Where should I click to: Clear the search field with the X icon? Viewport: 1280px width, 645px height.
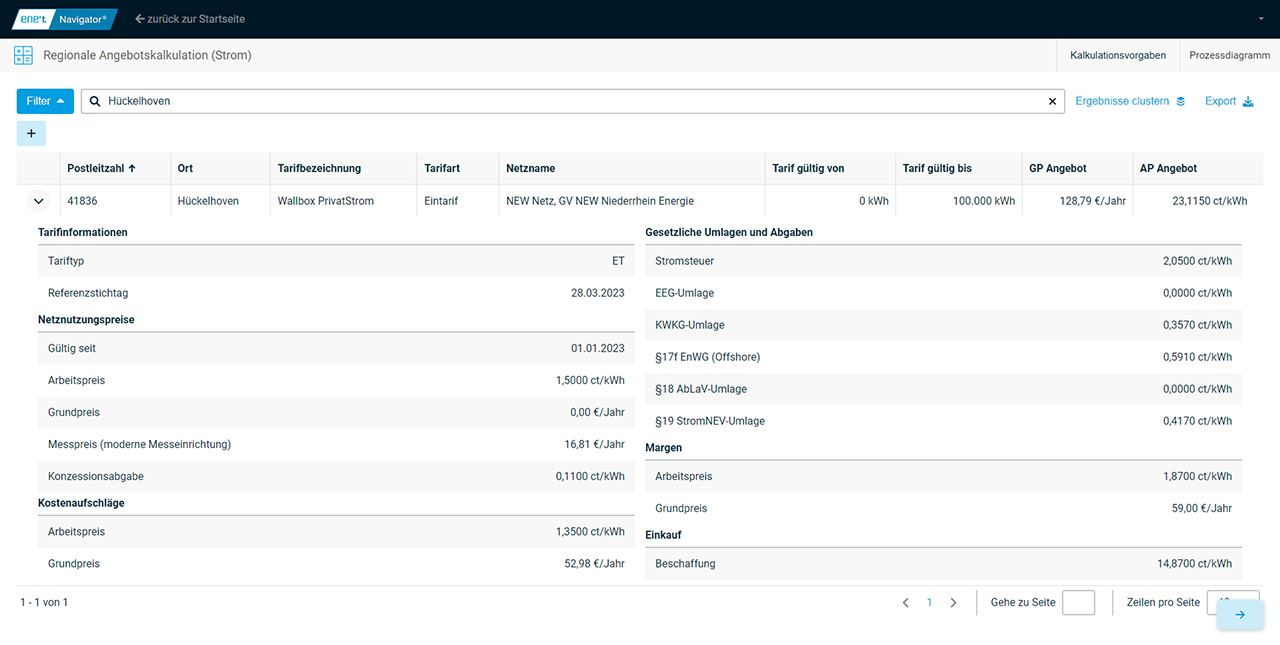1052,101
